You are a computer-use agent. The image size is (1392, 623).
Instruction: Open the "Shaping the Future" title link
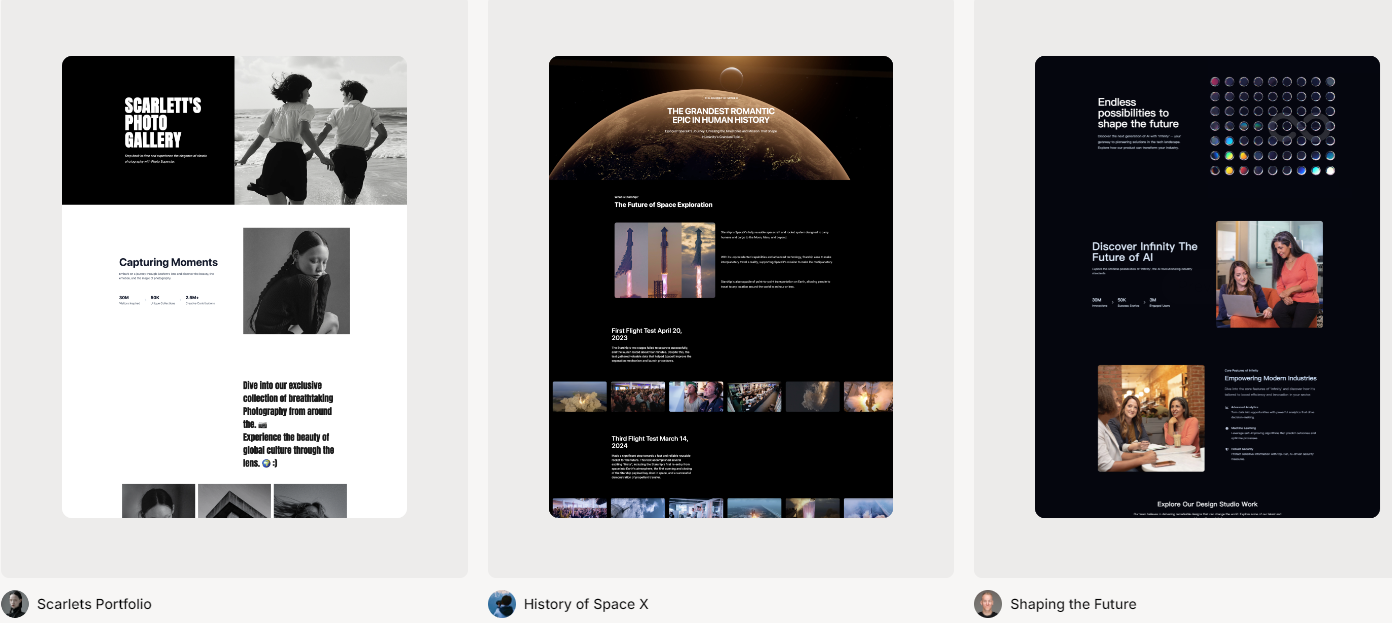pos(1073,604)
